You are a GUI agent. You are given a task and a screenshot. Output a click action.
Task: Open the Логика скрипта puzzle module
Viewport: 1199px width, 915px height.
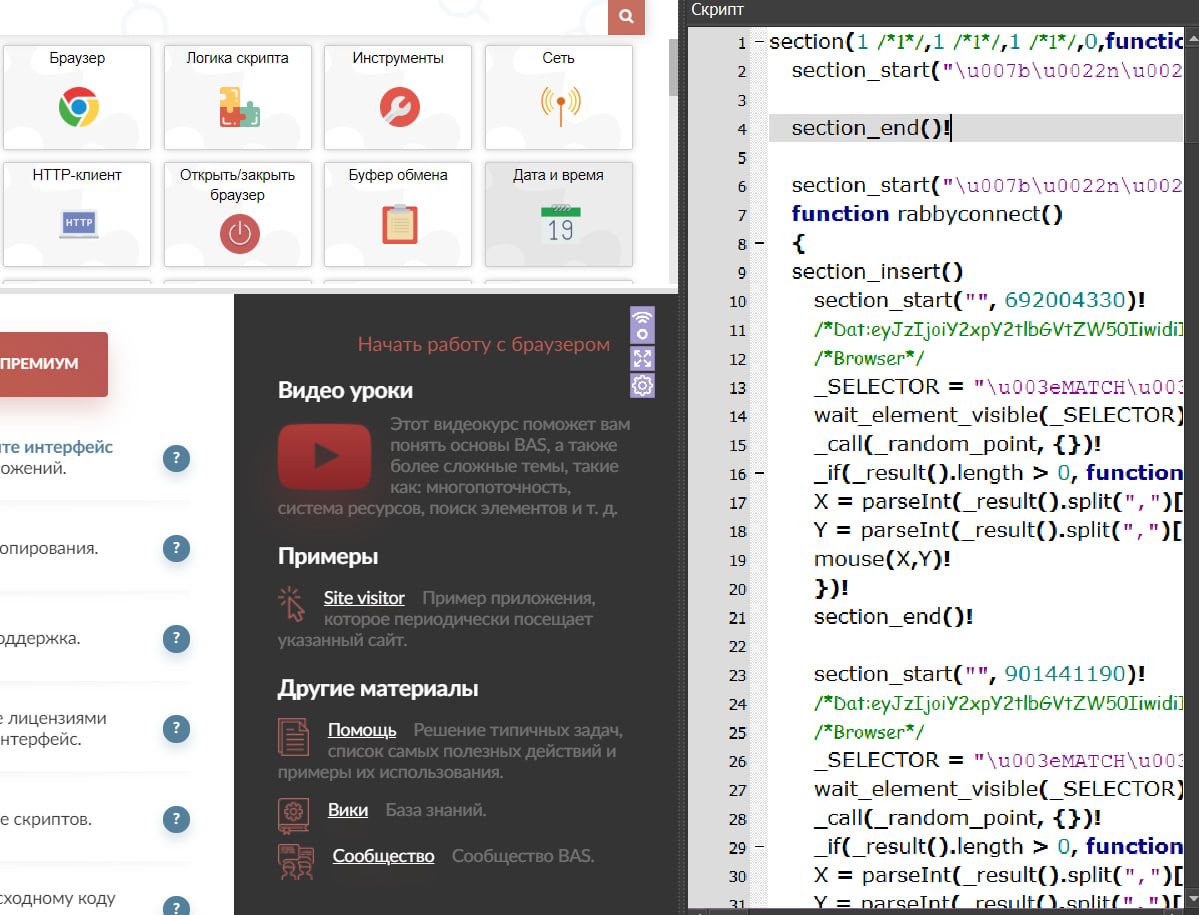click(x=238, y=98)
